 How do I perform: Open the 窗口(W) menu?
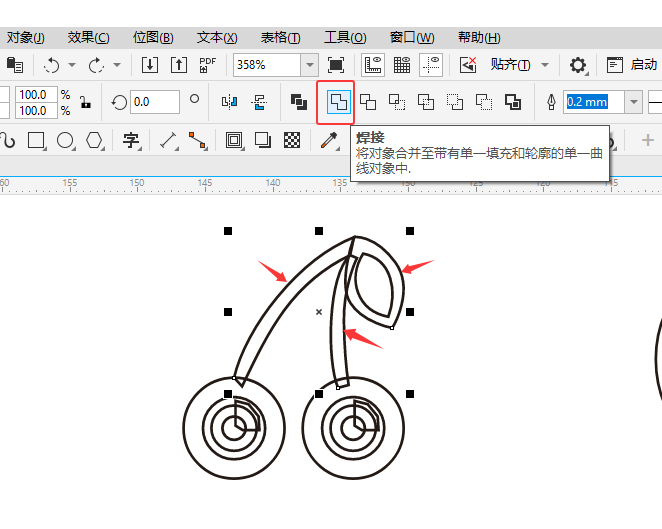pos(412,38)
